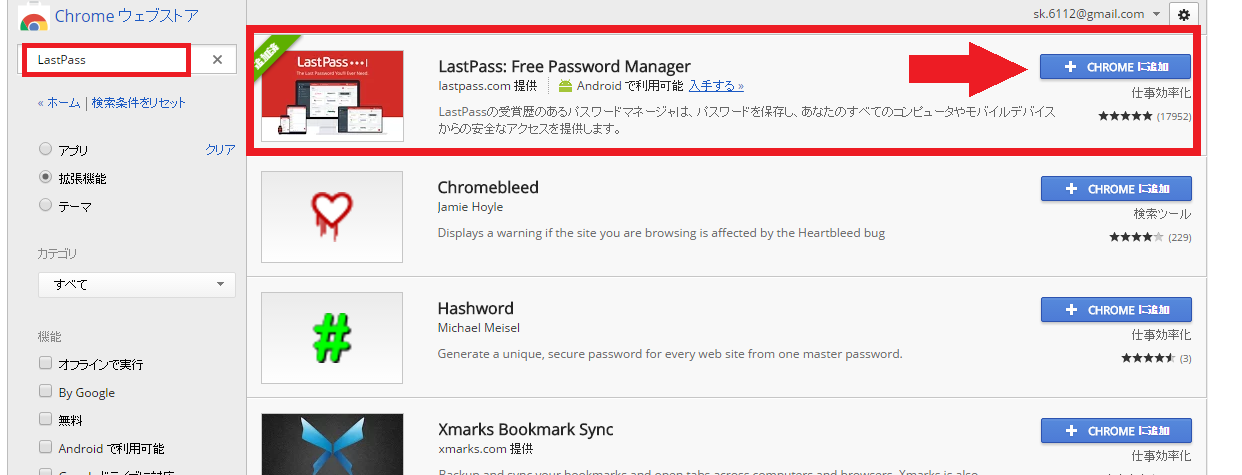The width and height of the screenshot is (1242, 475).
Task: Click lastpass.com 提供 text
Action: tap(488, 86)
